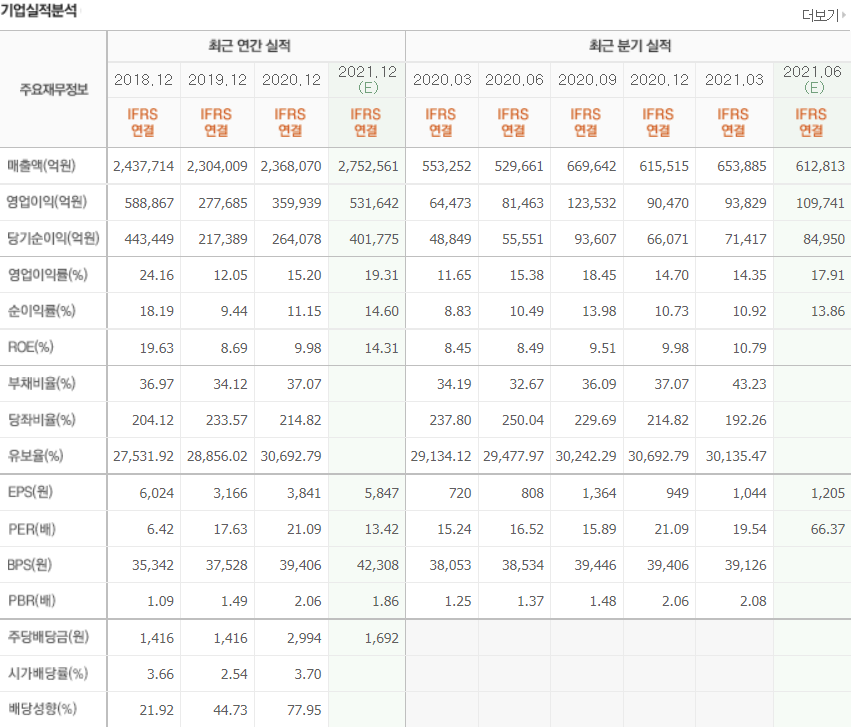Click the 시가배당률(%) row label
Image resolution: width=856 pixels, height=727 pixels.
47,674
